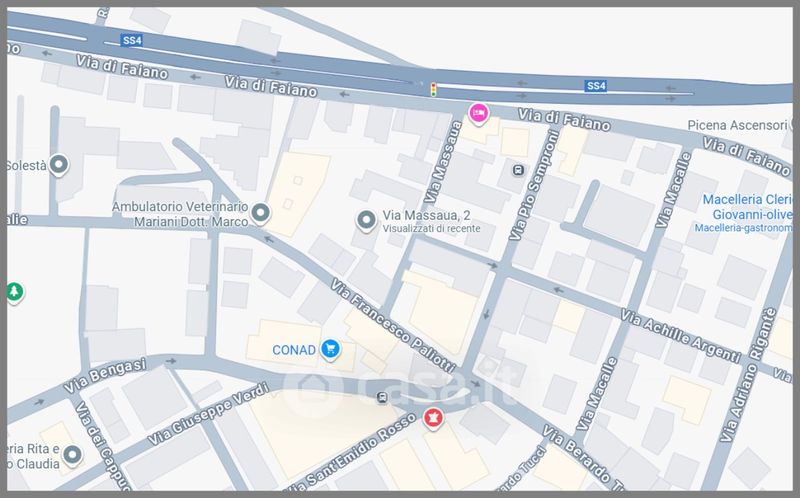The image size is (800, 498).
Task: Click the Solestà location pin
Action: pyautogui.click(x=59, y=165)
